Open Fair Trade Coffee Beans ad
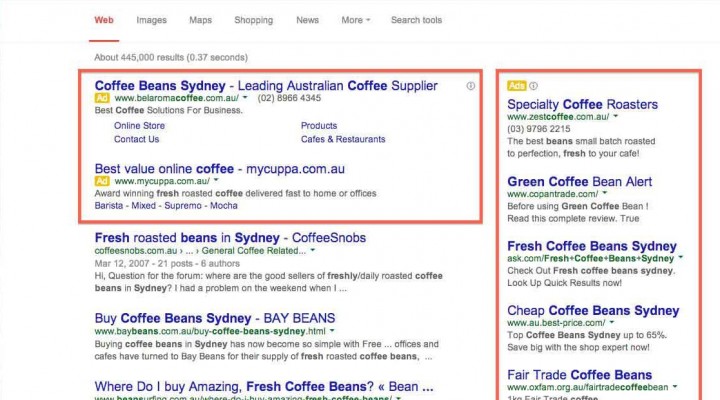The height and width of the screenshot is (400, 720). pos(579,375)
